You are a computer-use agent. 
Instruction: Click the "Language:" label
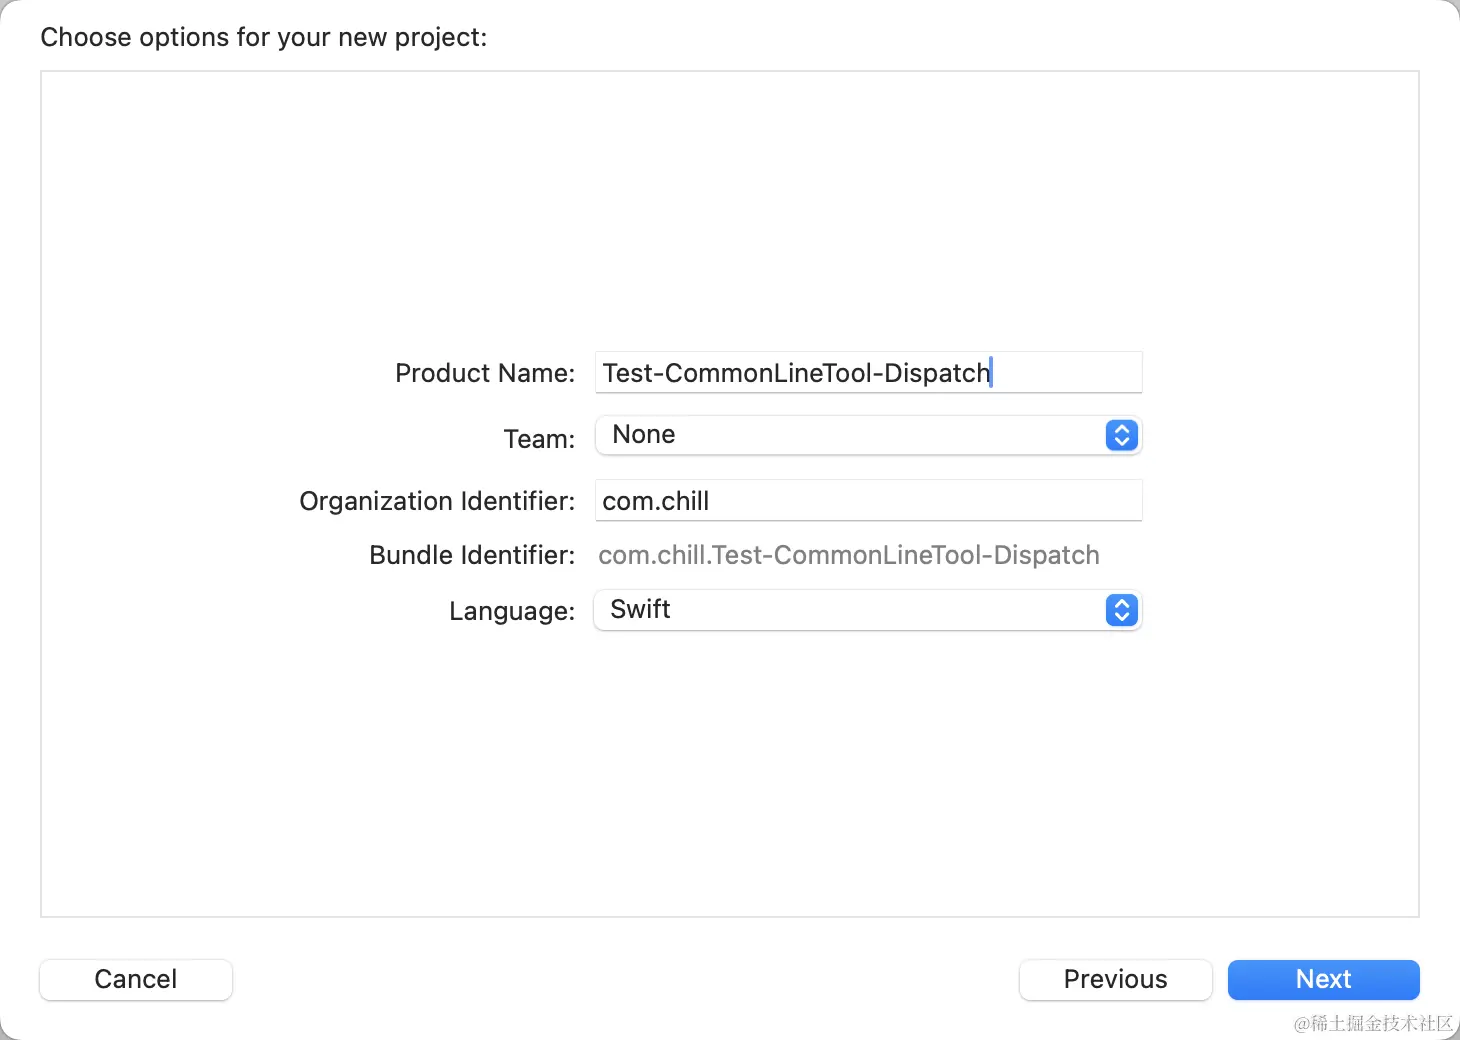click(x=512, y=611)
